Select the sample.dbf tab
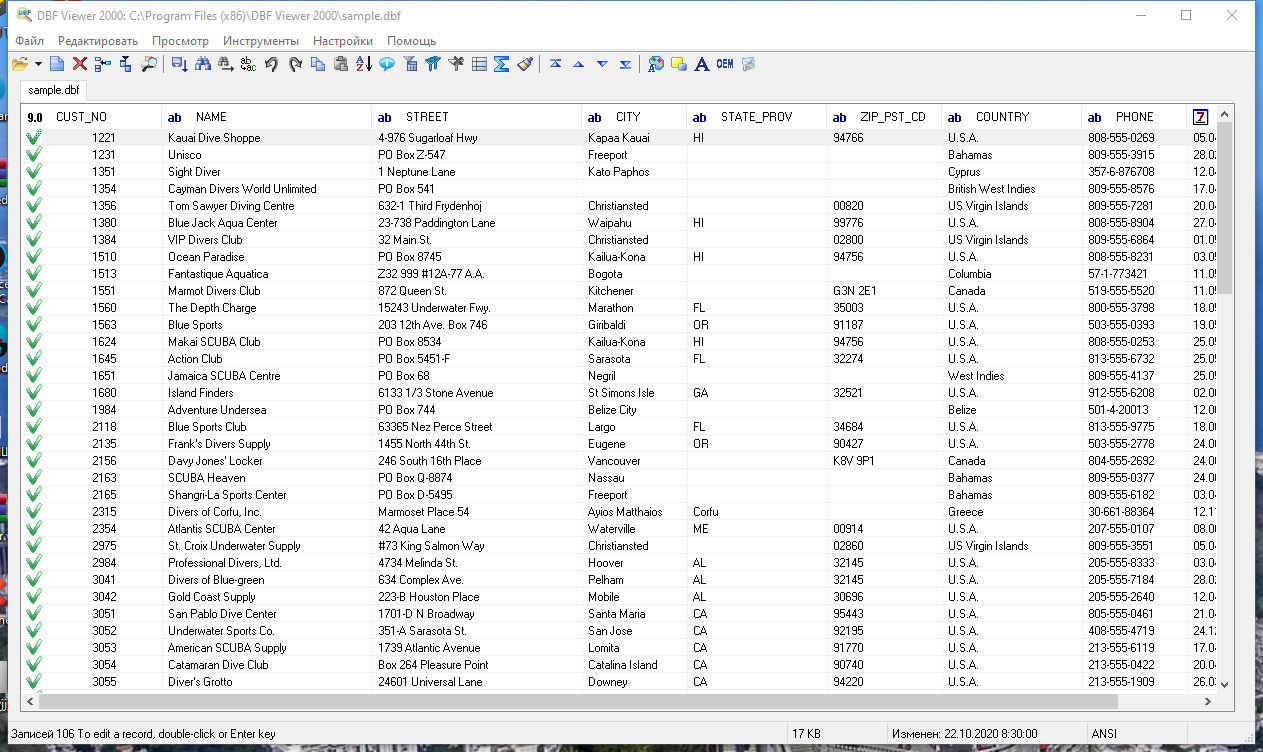This screenshot has height=752, width=1263. [x=53, y=90]
